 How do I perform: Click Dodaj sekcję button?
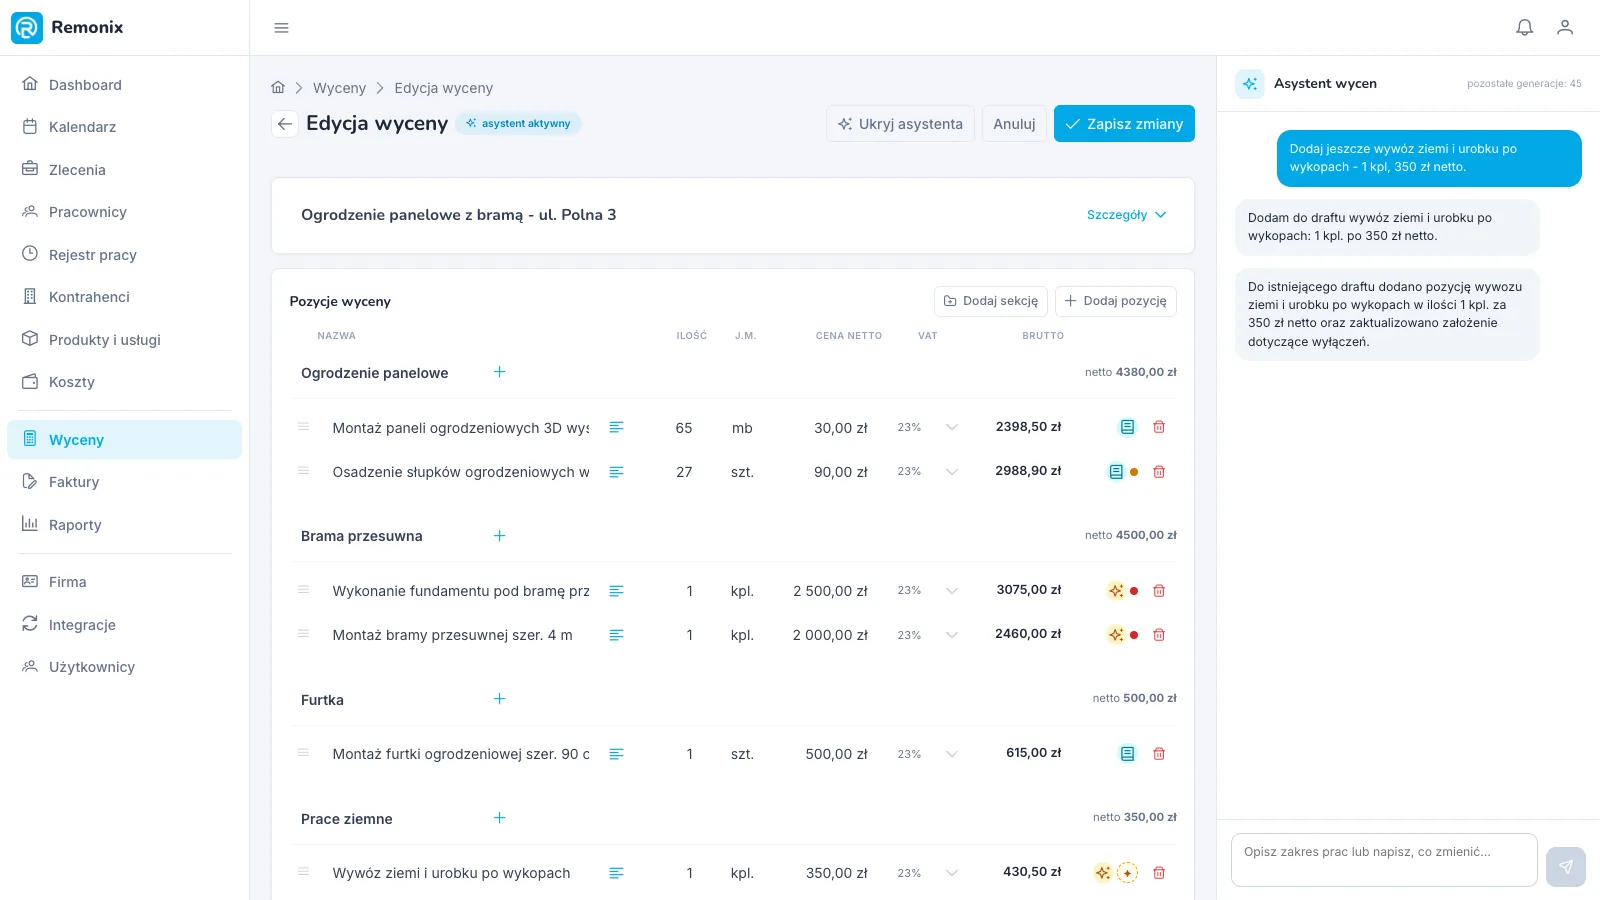point(991,301)
